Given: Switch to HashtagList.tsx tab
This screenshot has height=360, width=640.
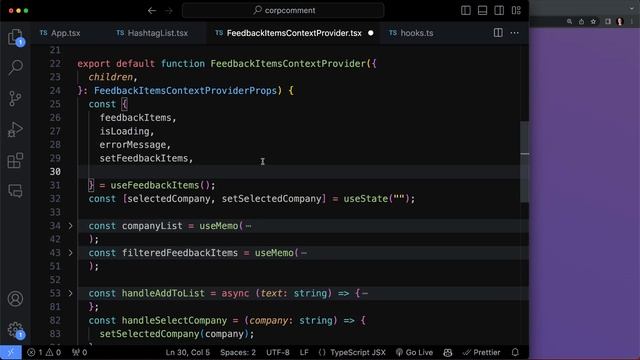Looking at the screenshot, I should (x=152, y=33).
